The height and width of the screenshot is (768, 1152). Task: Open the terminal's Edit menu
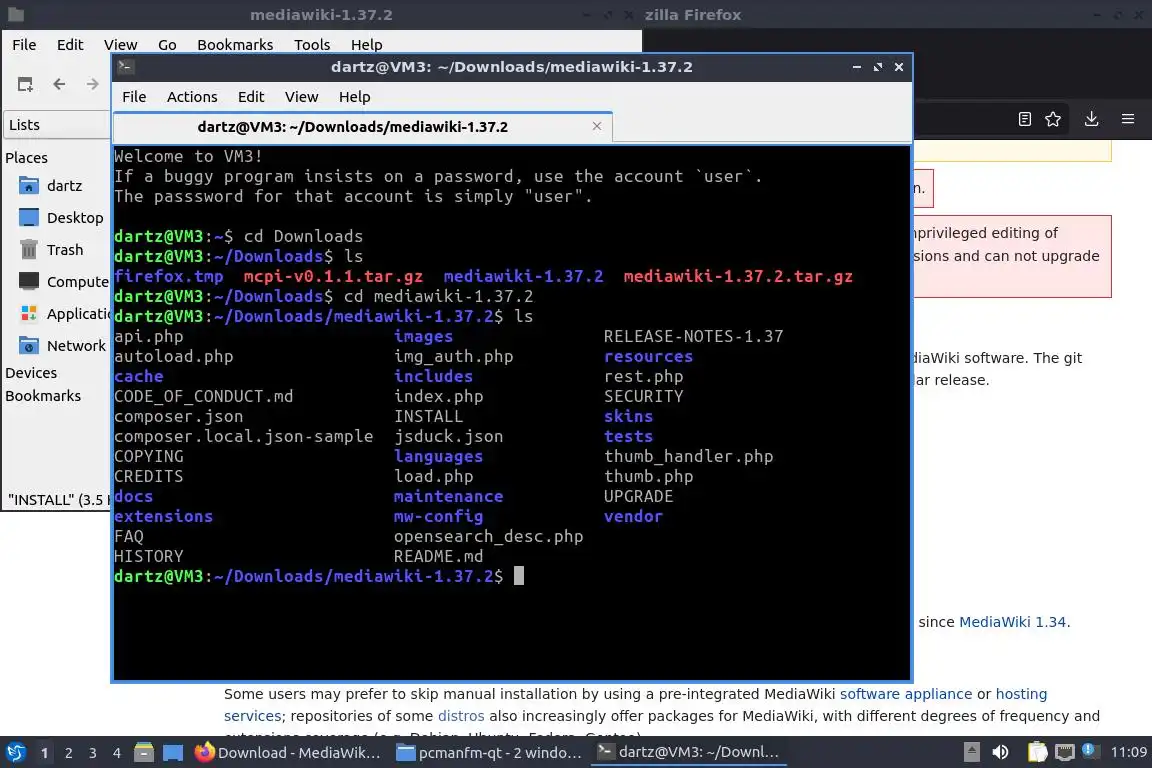pos(251,97)
